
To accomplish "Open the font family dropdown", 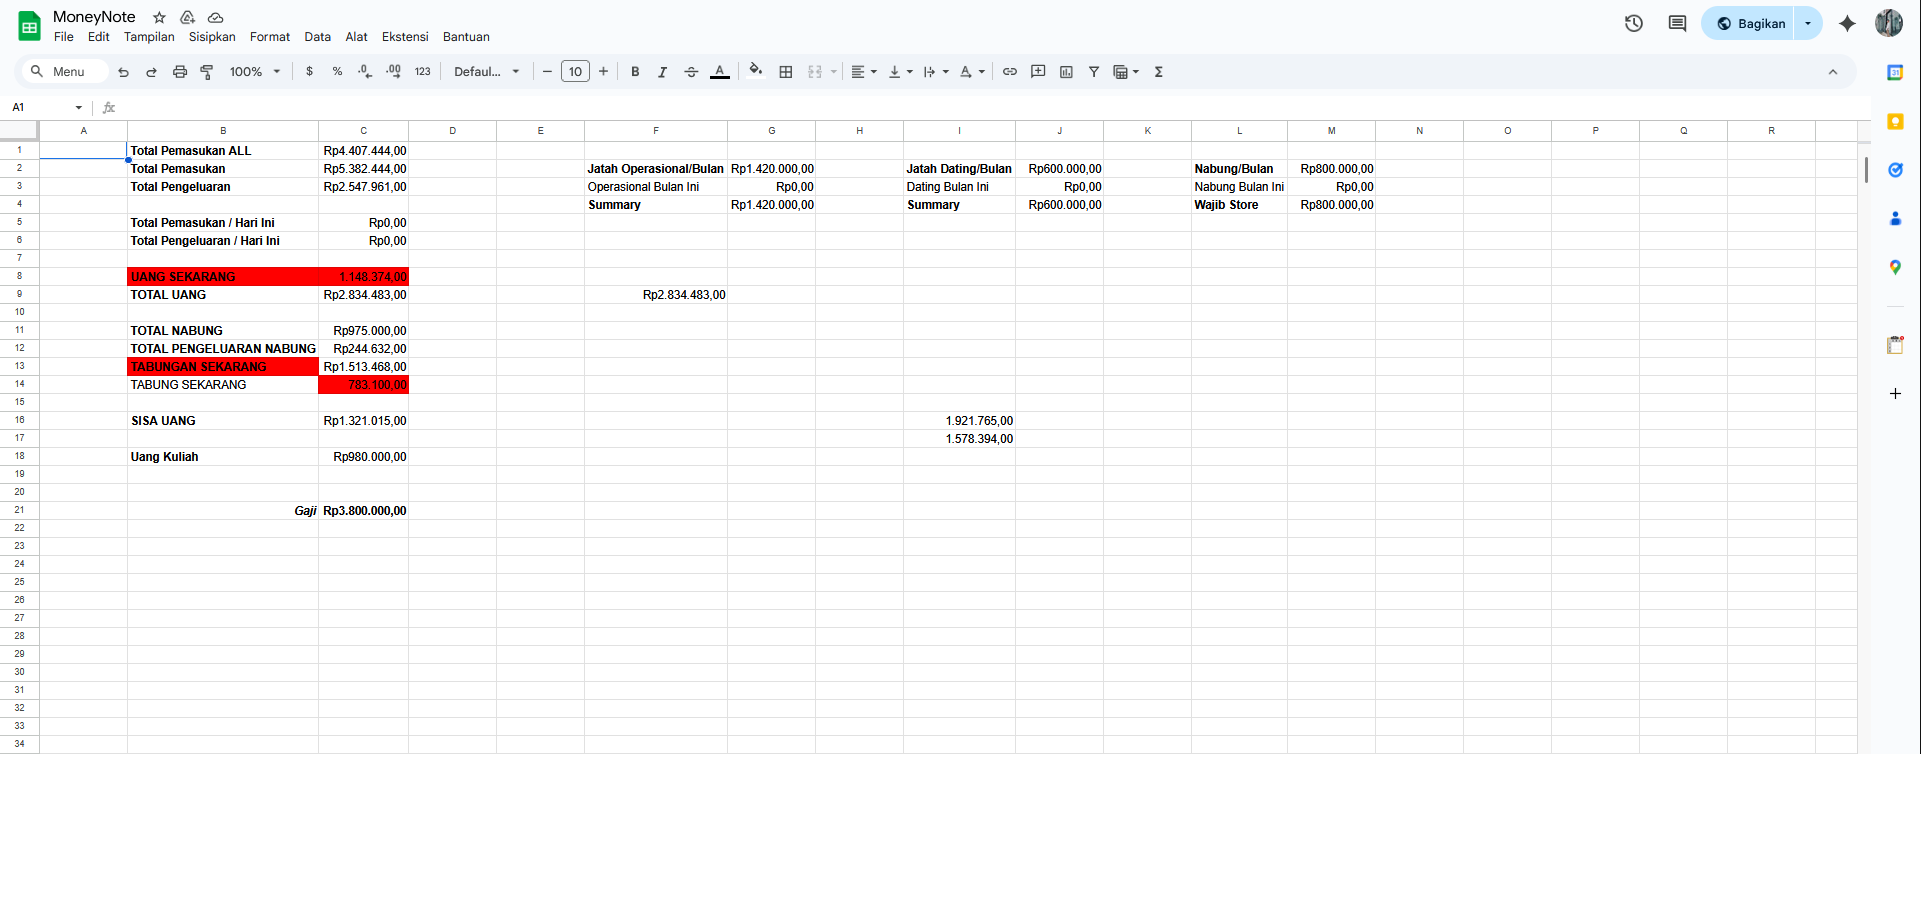I will pyautogui.click(x=487, y=72).
